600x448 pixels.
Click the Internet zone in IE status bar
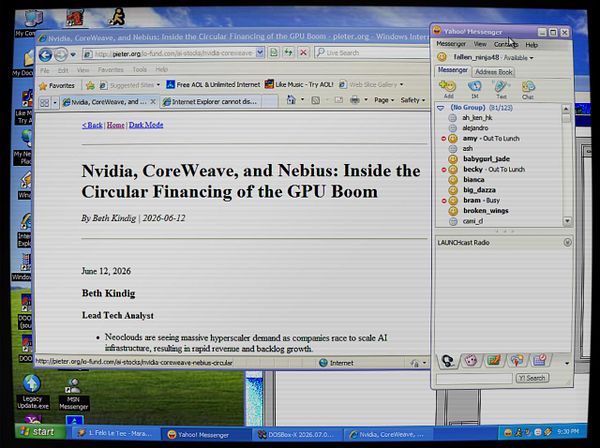[336, 363]
